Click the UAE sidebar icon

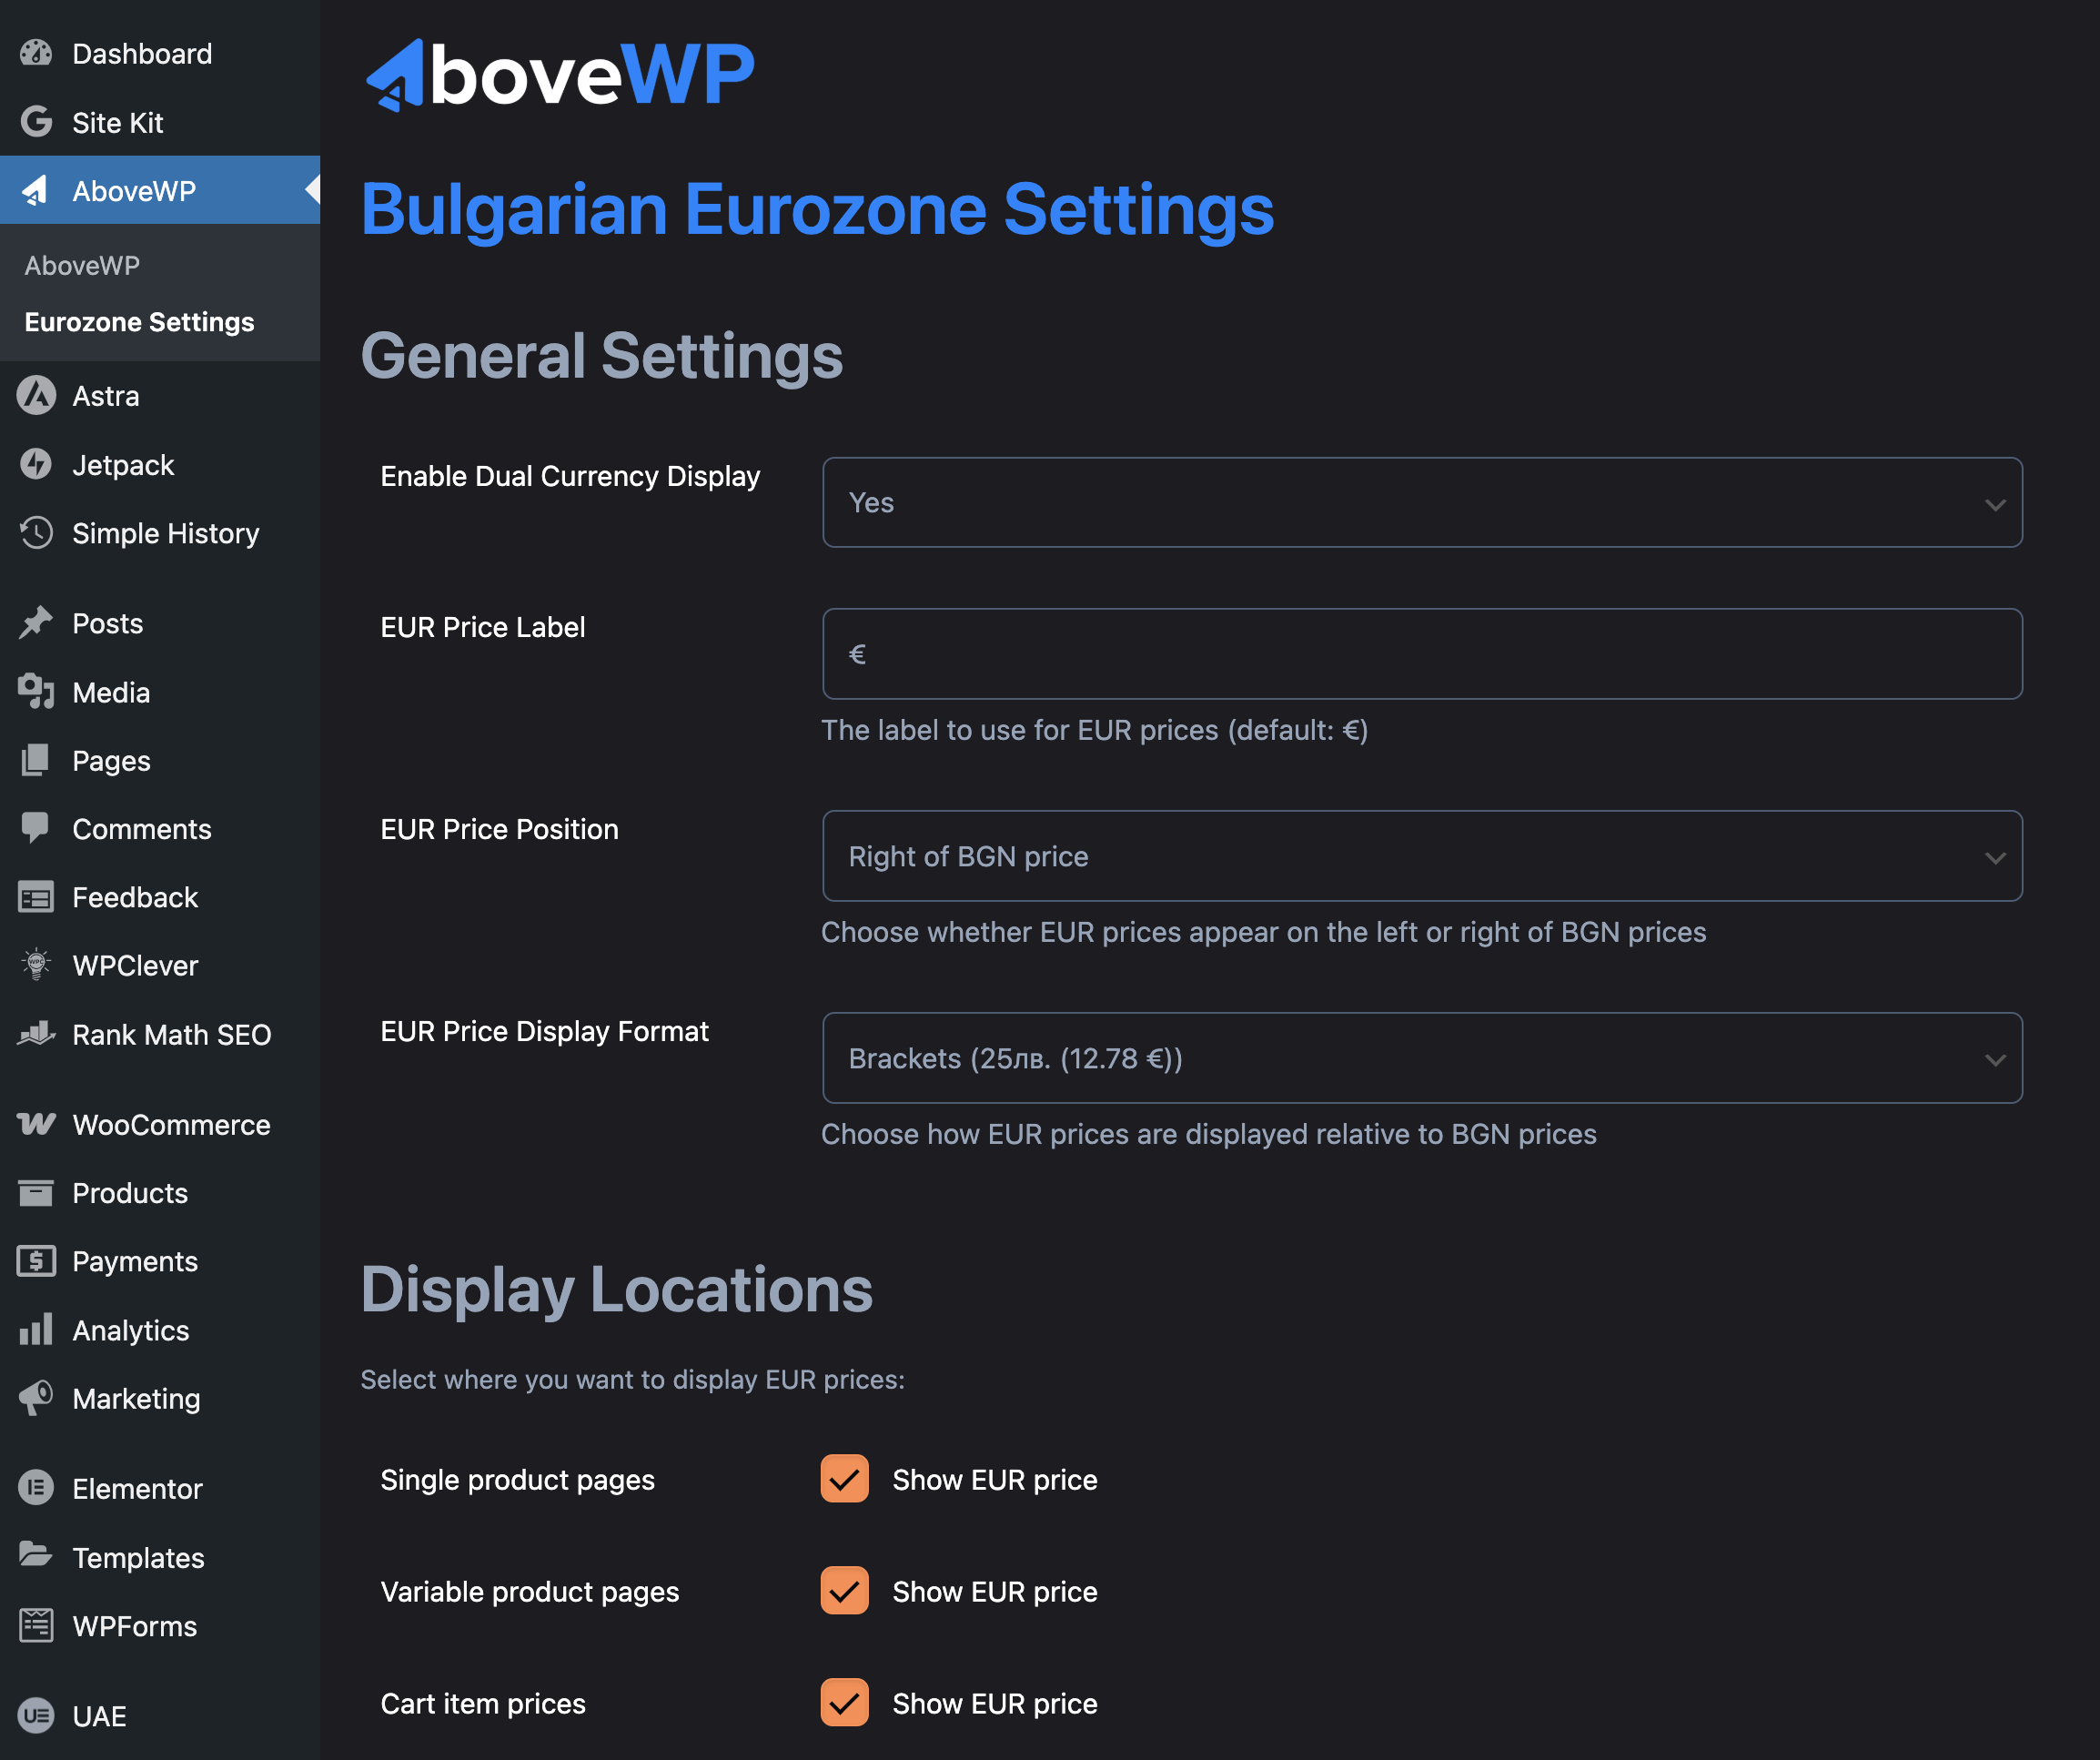pos(36,1716)
